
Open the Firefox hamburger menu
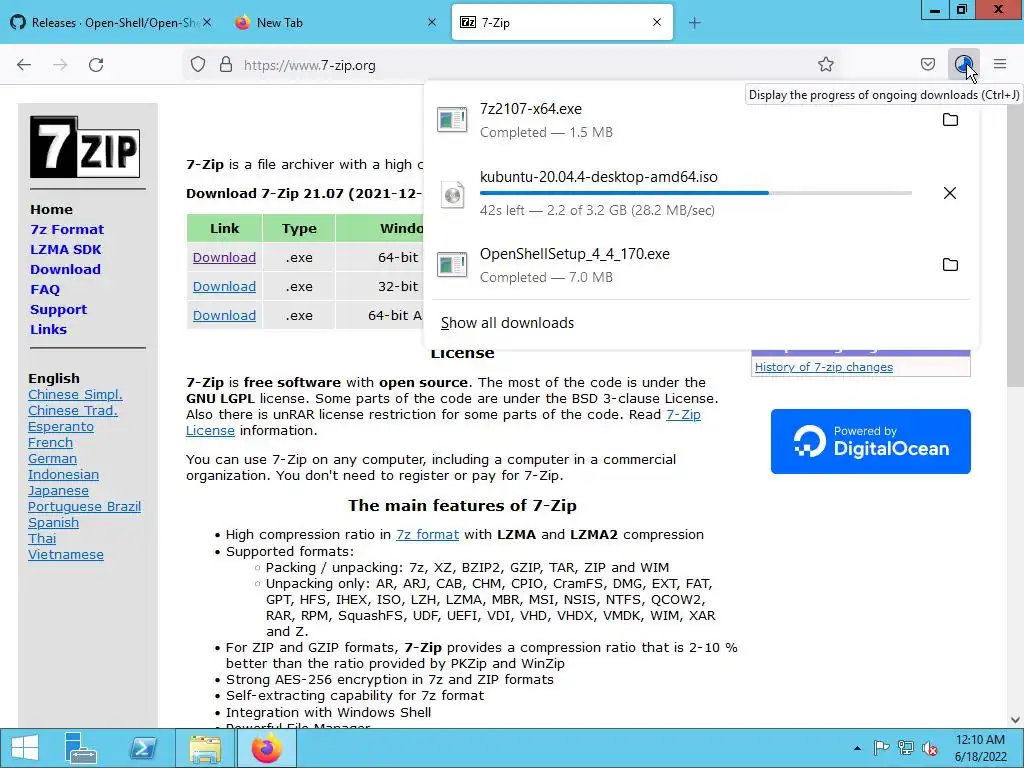(x=1000, y=64)
